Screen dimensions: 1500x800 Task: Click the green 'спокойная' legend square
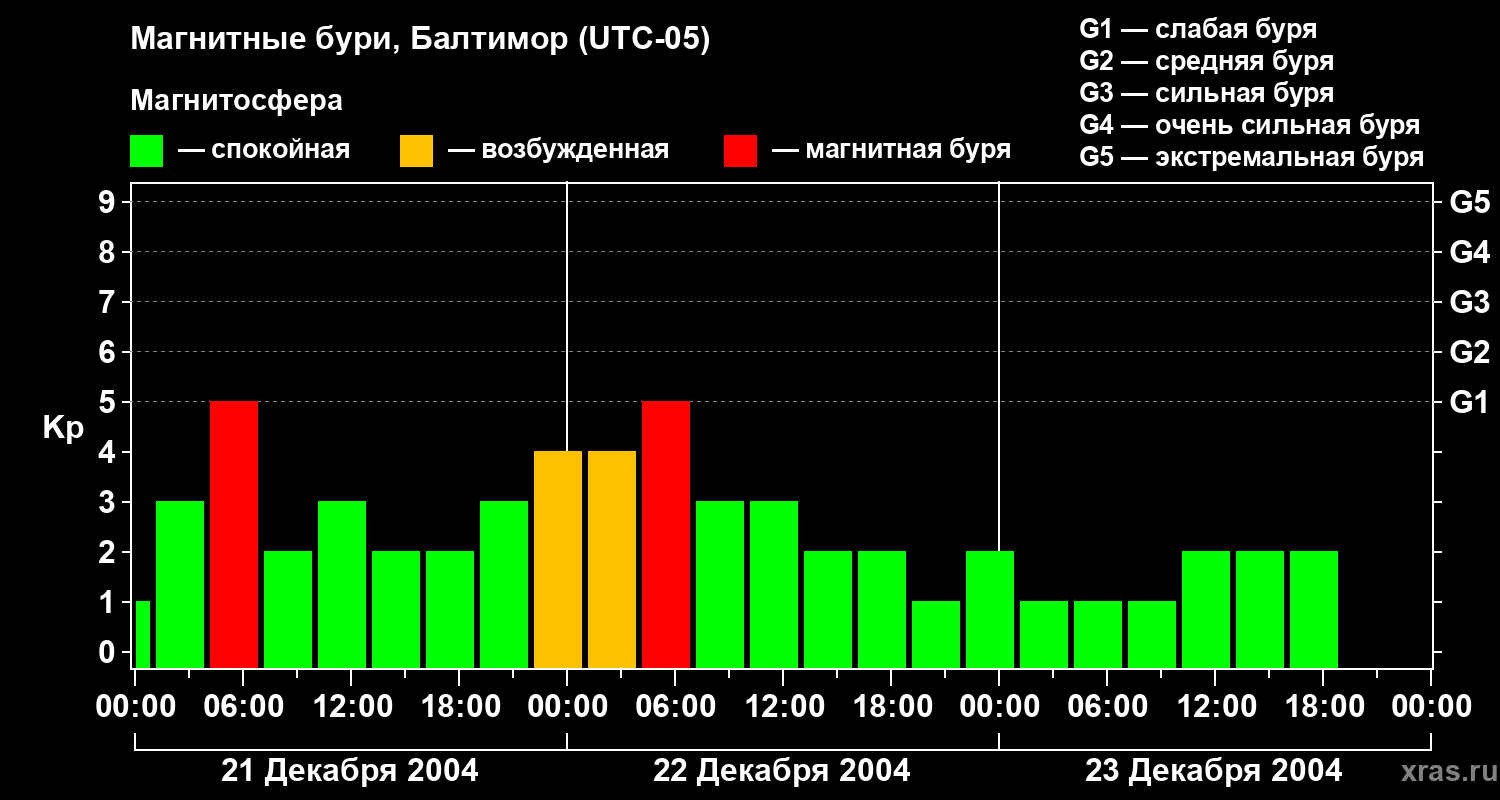pos(147,151)
